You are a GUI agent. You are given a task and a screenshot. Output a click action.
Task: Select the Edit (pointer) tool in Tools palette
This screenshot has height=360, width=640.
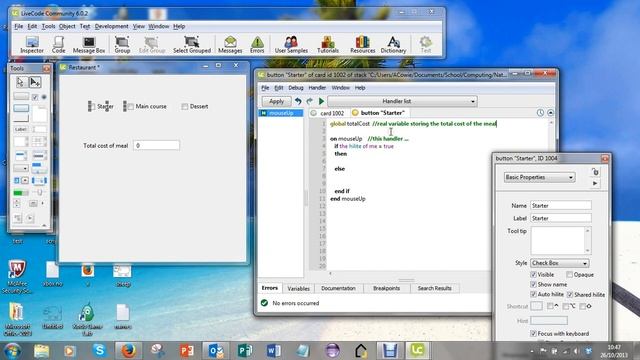point(35,82)
